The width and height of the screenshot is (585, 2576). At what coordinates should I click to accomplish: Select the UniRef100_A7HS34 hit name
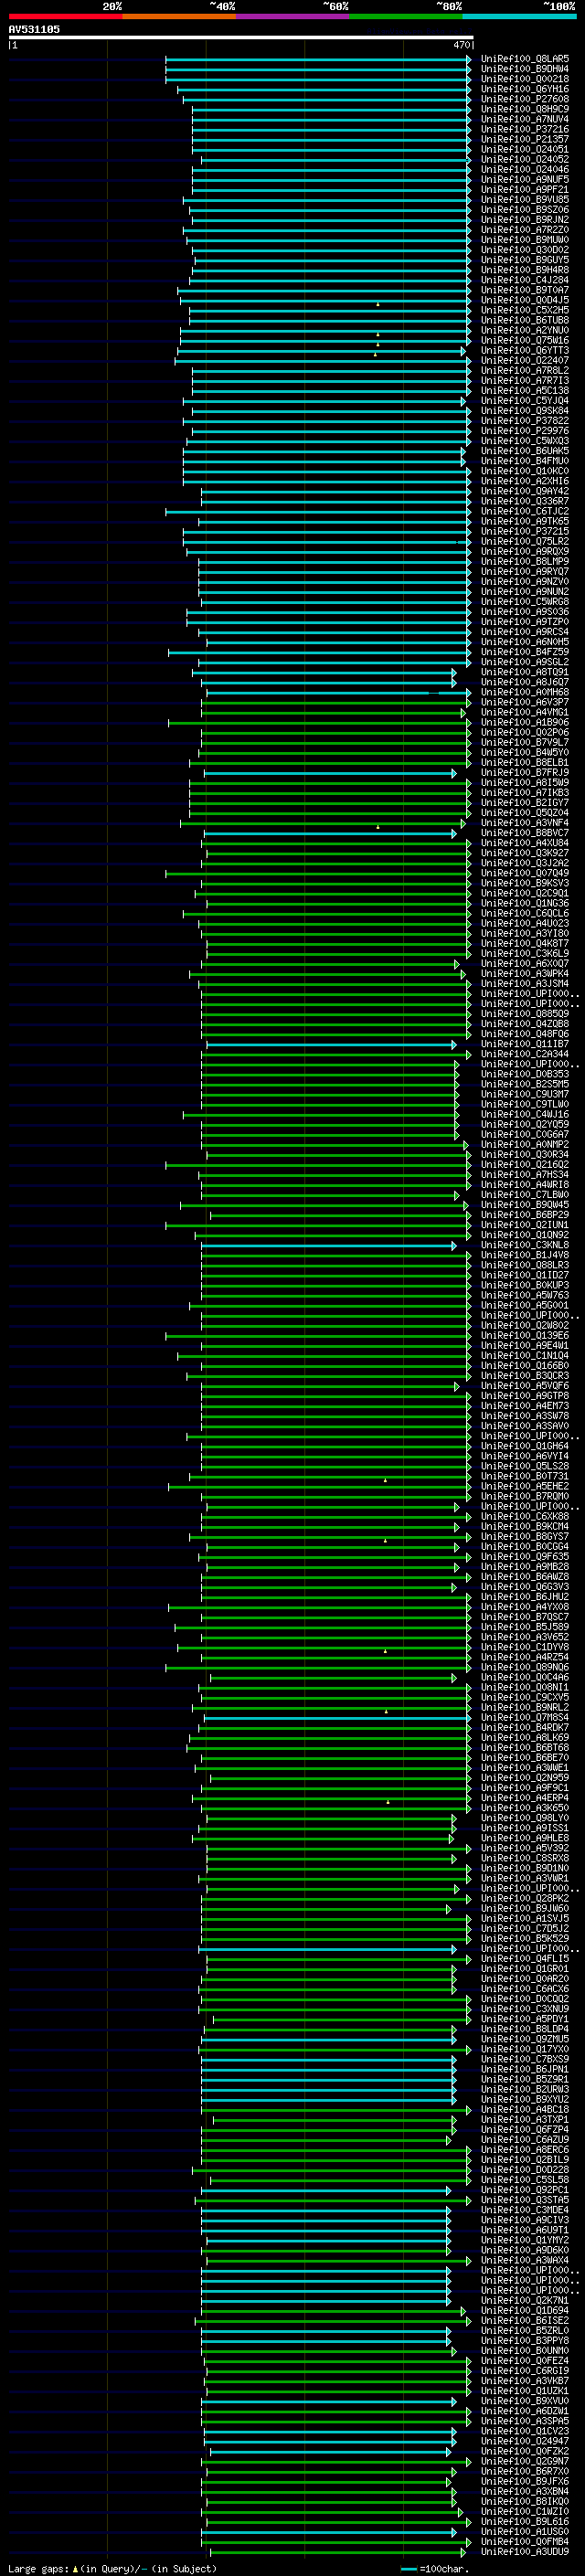click(524, 1175)
